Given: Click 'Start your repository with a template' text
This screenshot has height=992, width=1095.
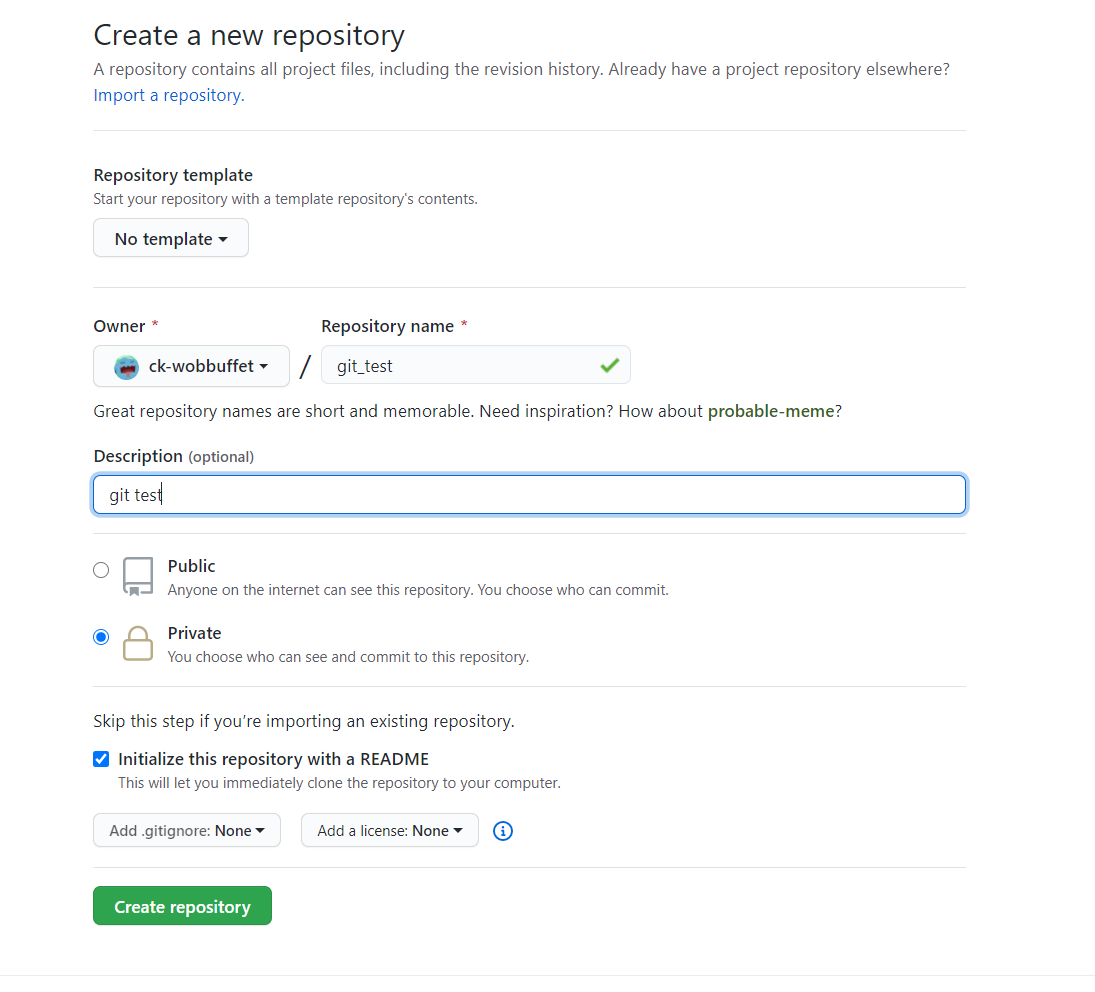Looking at the screenshot, I should pyautogui.click(x=286, y=199).
